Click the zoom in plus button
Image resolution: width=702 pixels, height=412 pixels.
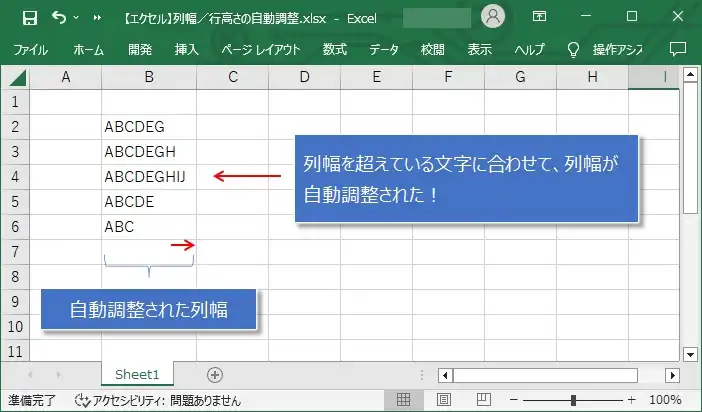click(x=631, y=399)
